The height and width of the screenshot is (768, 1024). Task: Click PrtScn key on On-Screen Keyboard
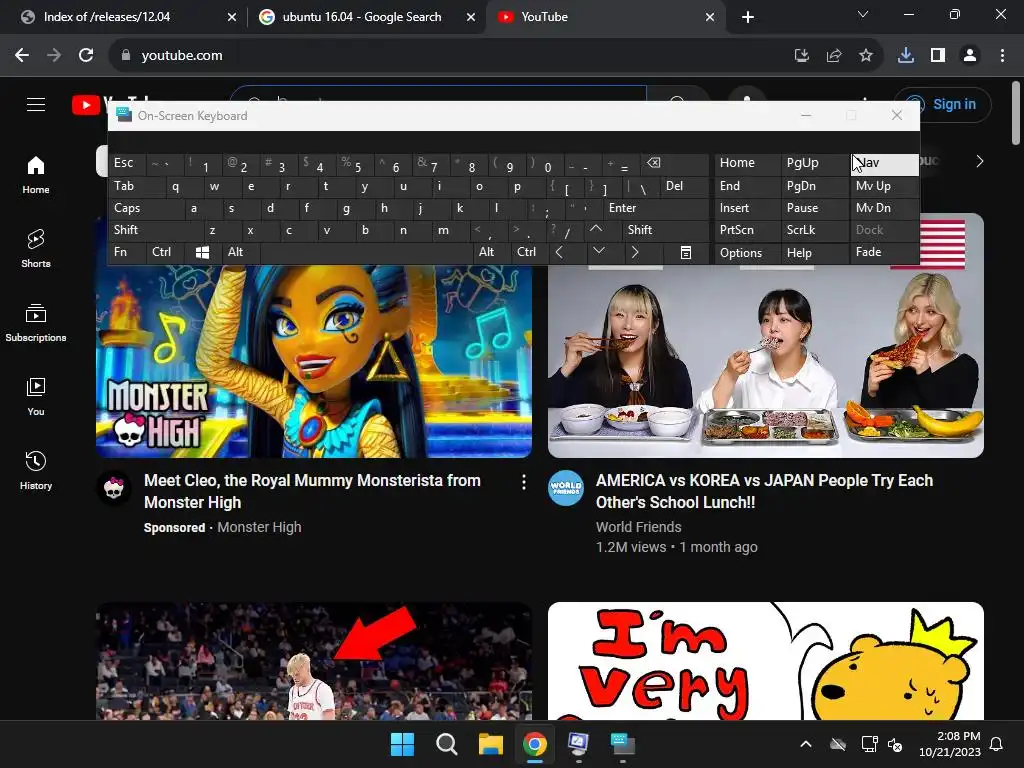(747, 230)
